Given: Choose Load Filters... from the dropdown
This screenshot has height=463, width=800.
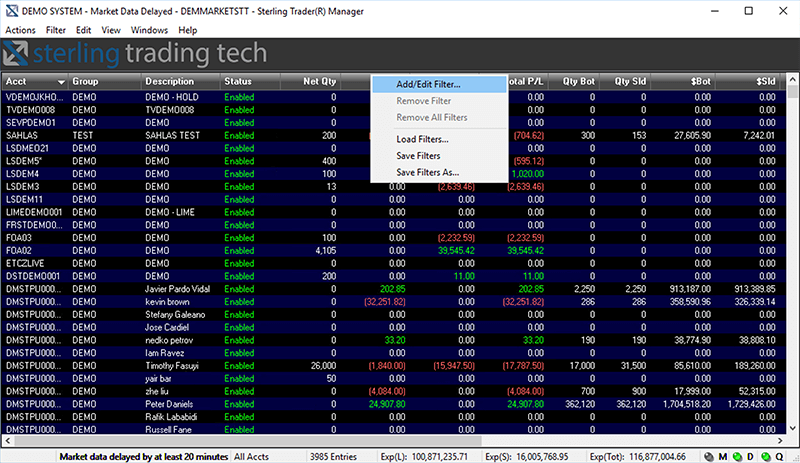Looking at the screenshot, I should pyautogui.click(x=439, y=139).
